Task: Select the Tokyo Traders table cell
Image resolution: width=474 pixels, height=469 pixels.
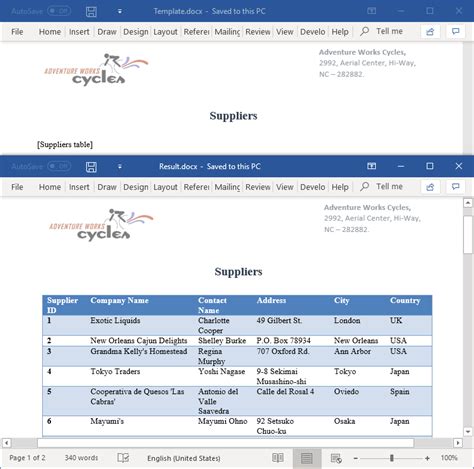Action: 115,371
